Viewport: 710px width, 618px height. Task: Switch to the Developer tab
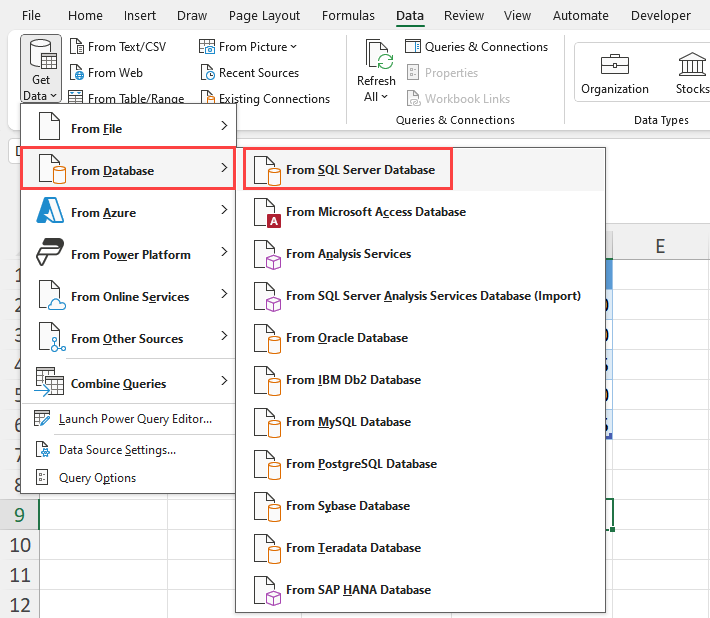coord(661,15)
